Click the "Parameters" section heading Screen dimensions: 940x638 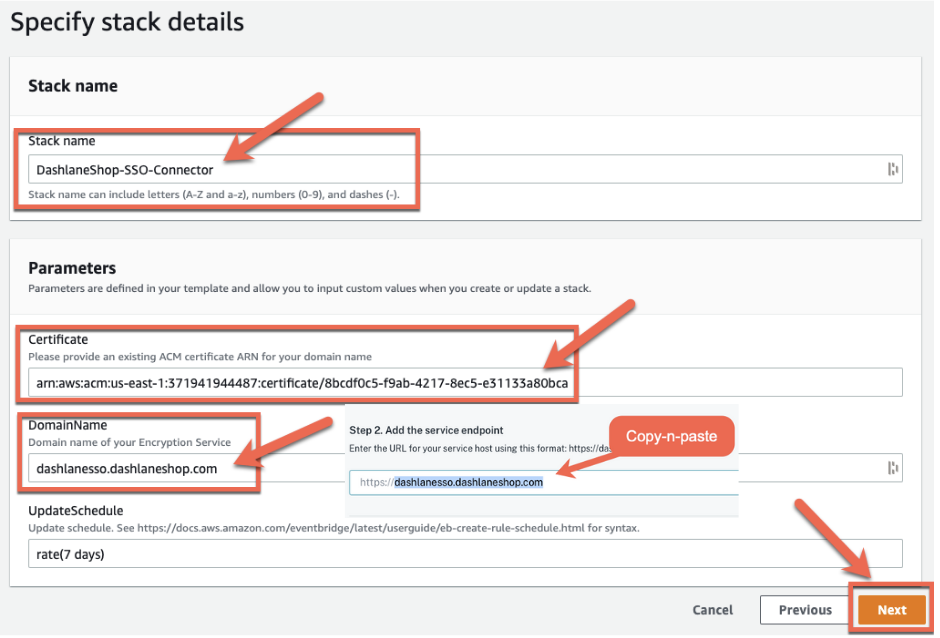[x=72, y=267]
